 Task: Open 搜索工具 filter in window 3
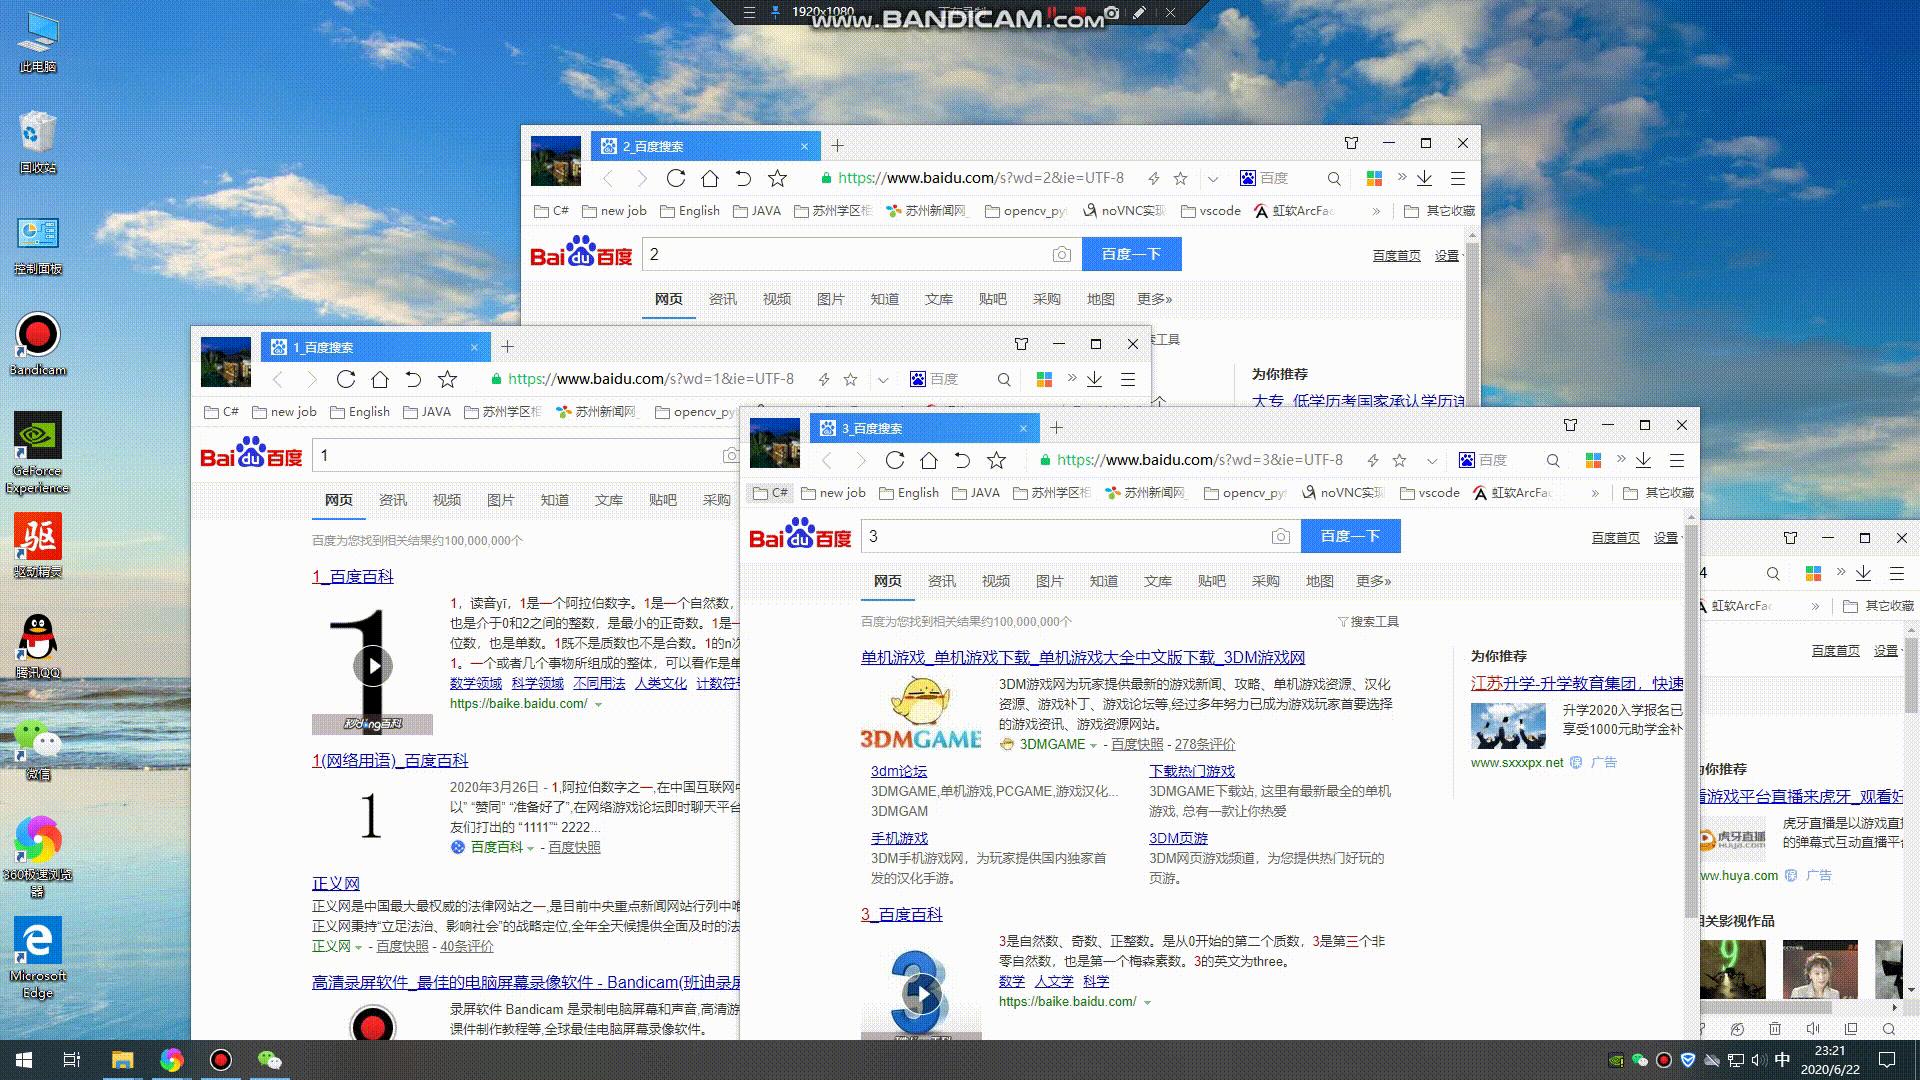click(x=1368, y=622)
